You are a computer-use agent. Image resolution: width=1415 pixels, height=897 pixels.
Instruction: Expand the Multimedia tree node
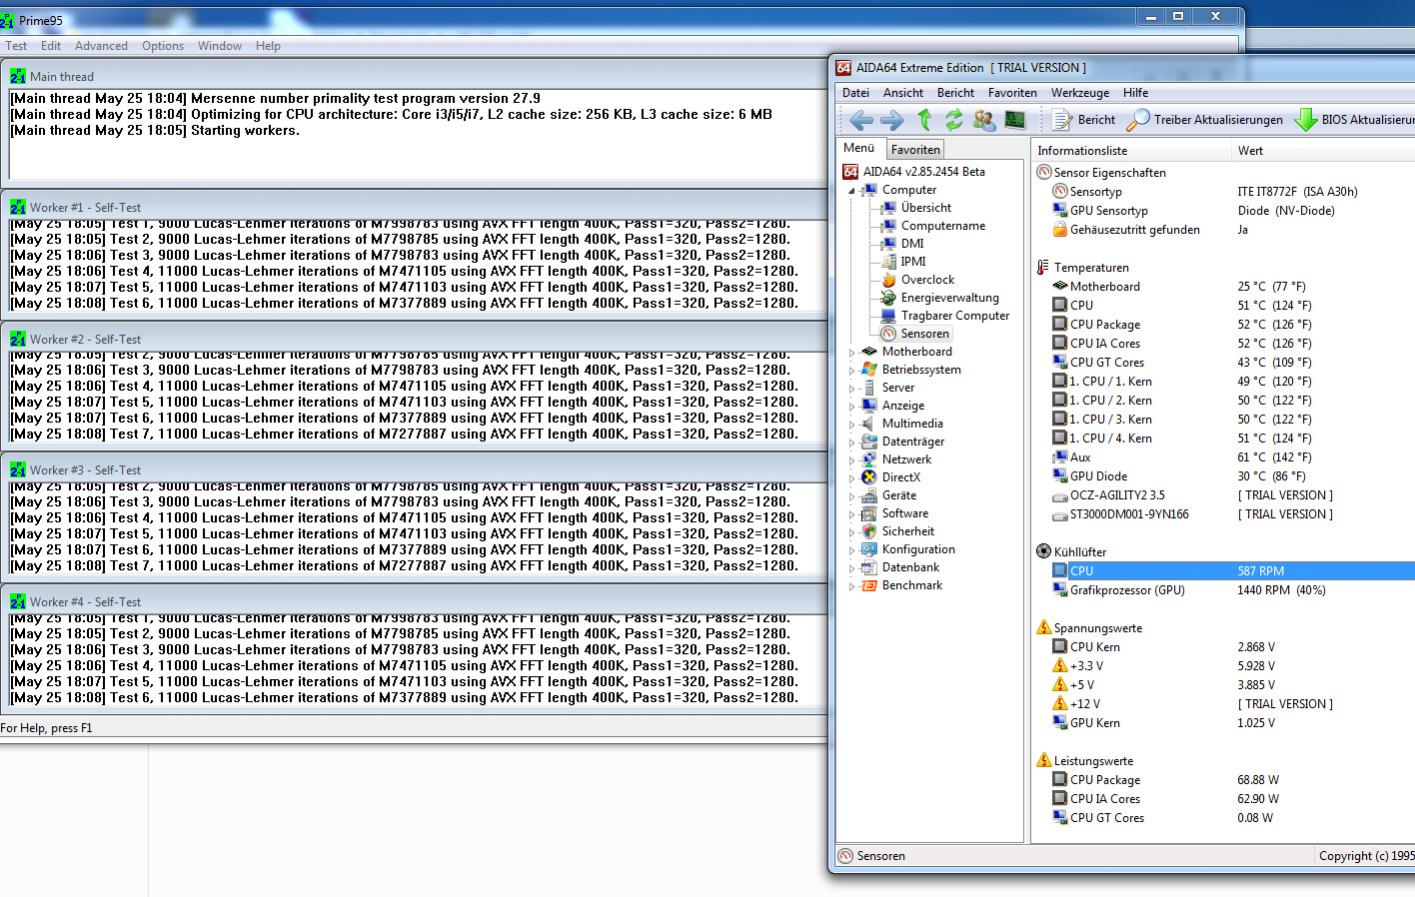click(853, 424)
